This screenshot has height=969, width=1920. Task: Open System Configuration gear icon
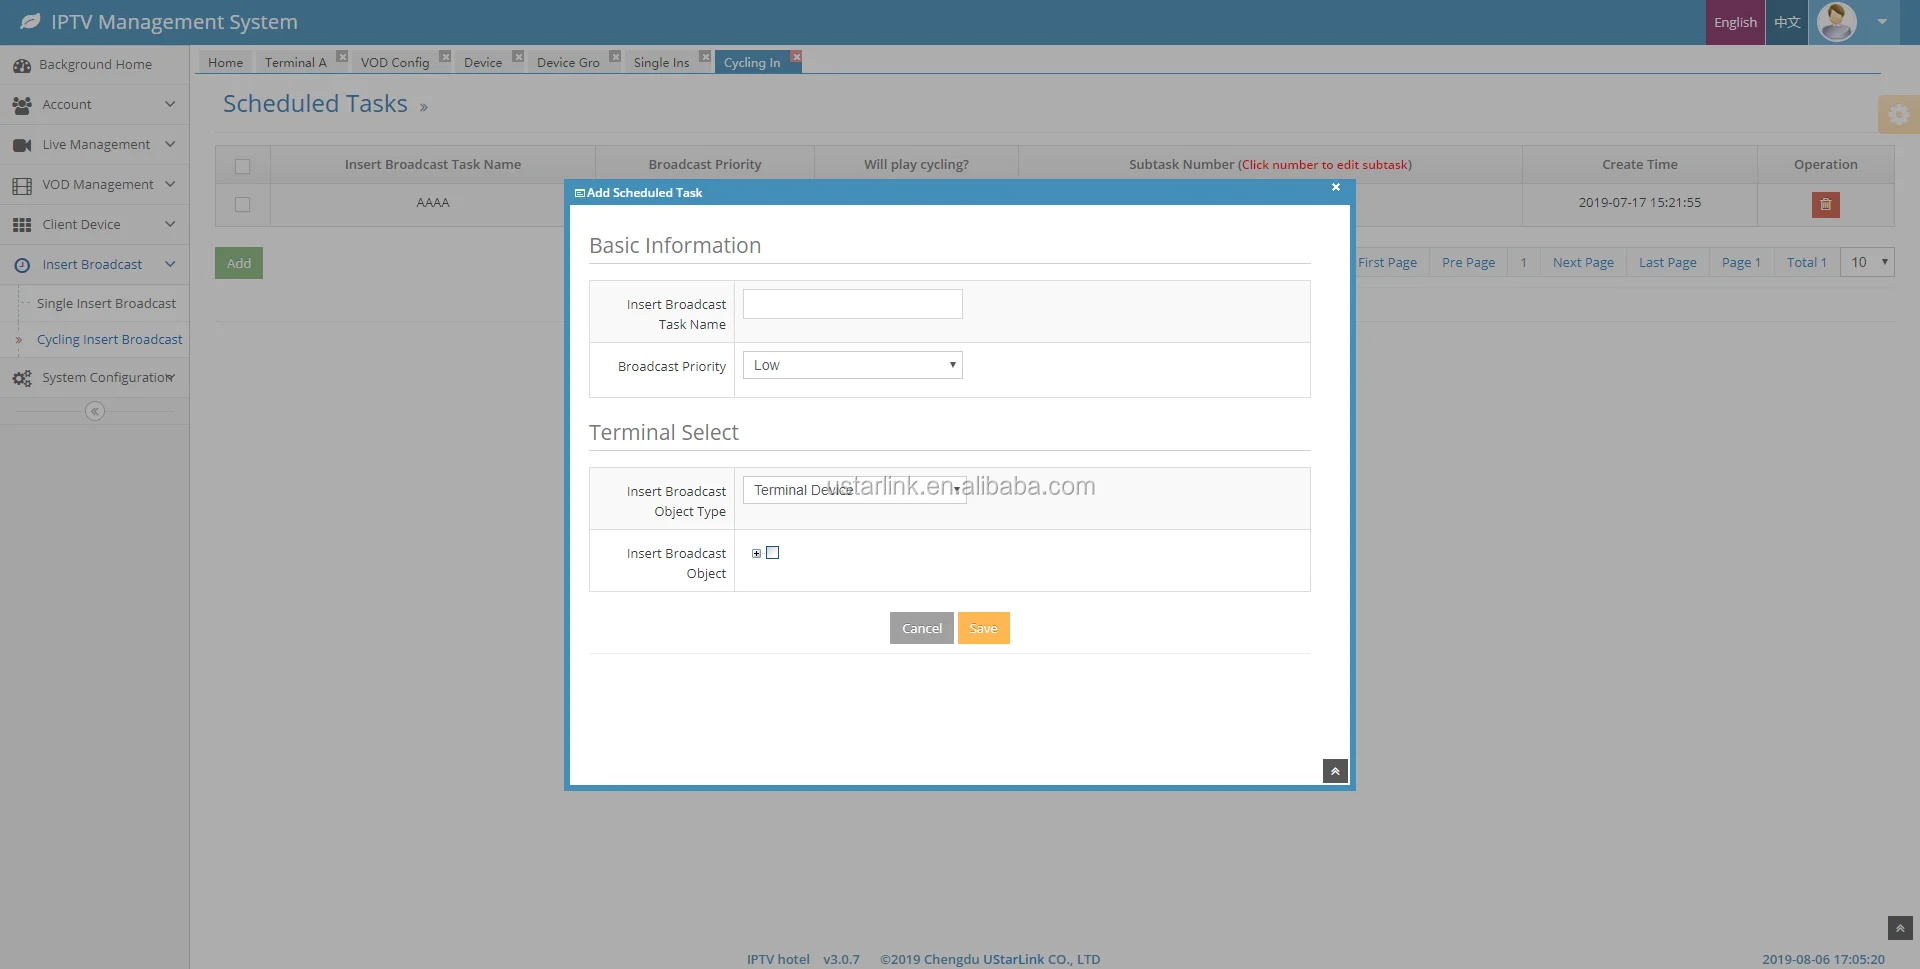click(x=22, y=377)
